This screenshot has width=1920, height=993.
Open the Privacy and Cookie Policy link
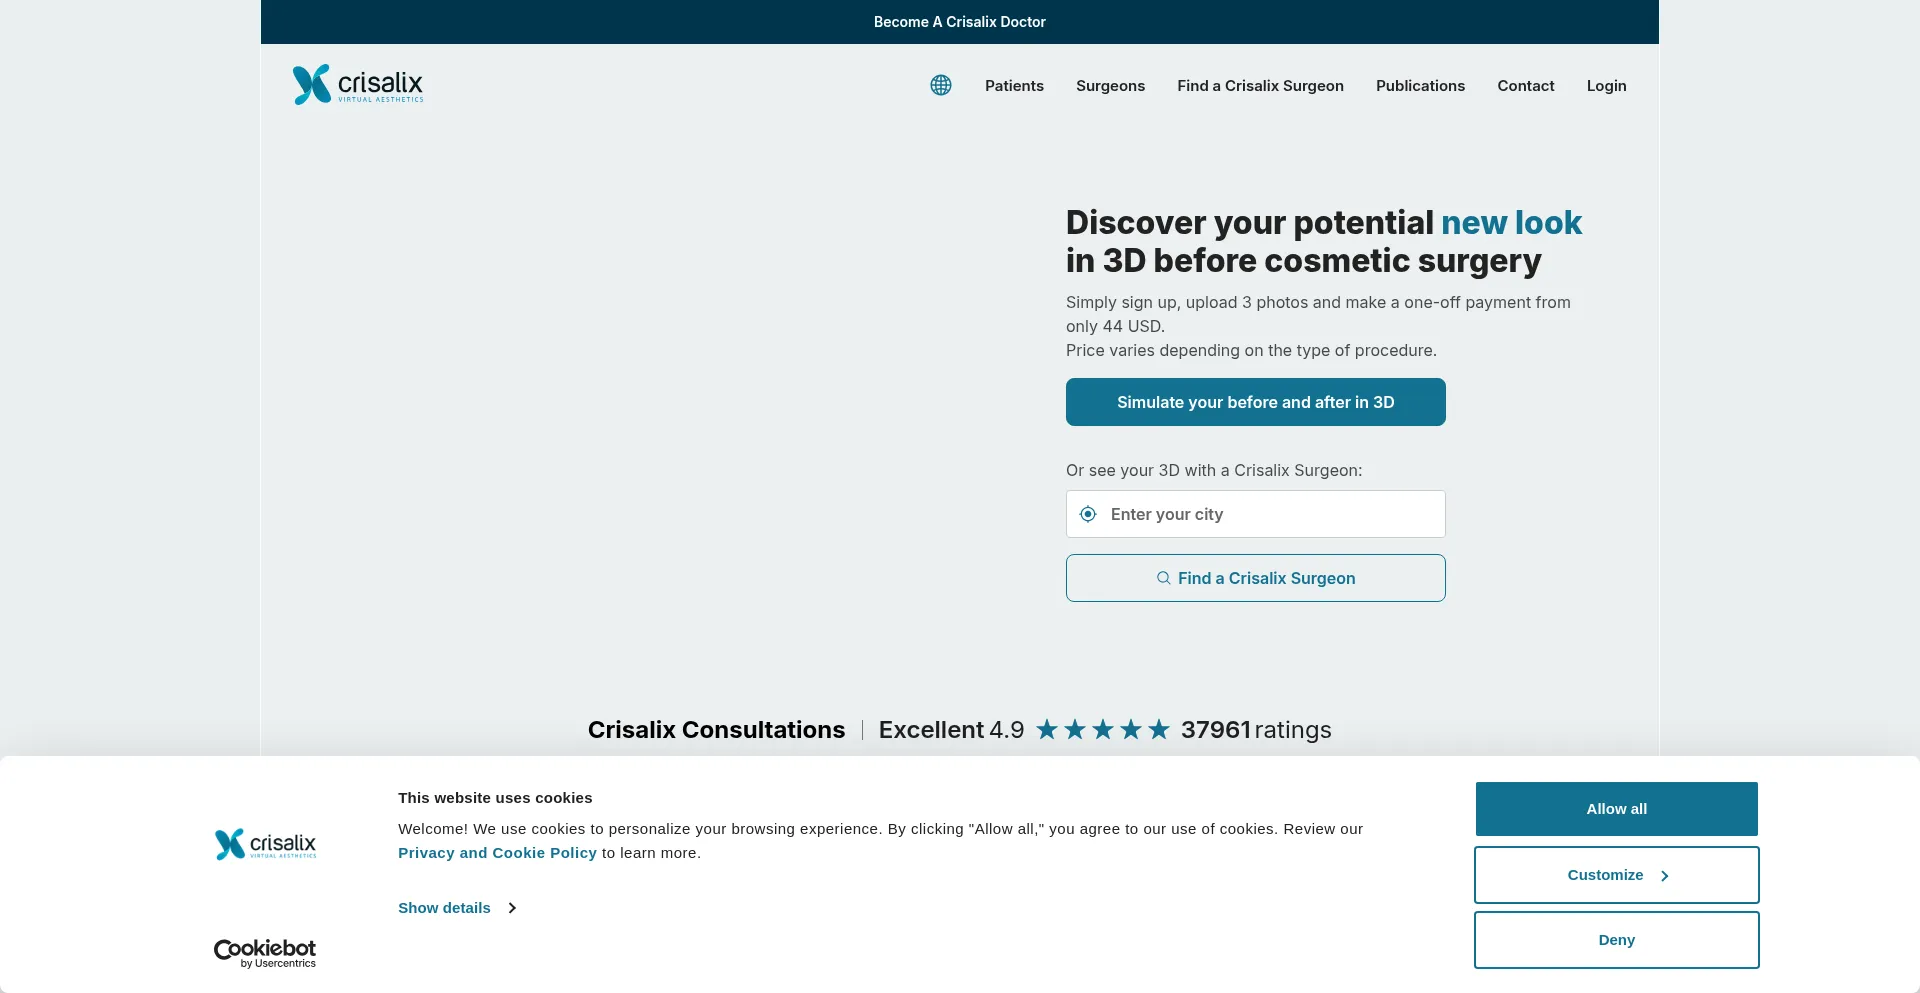[497, 853]
